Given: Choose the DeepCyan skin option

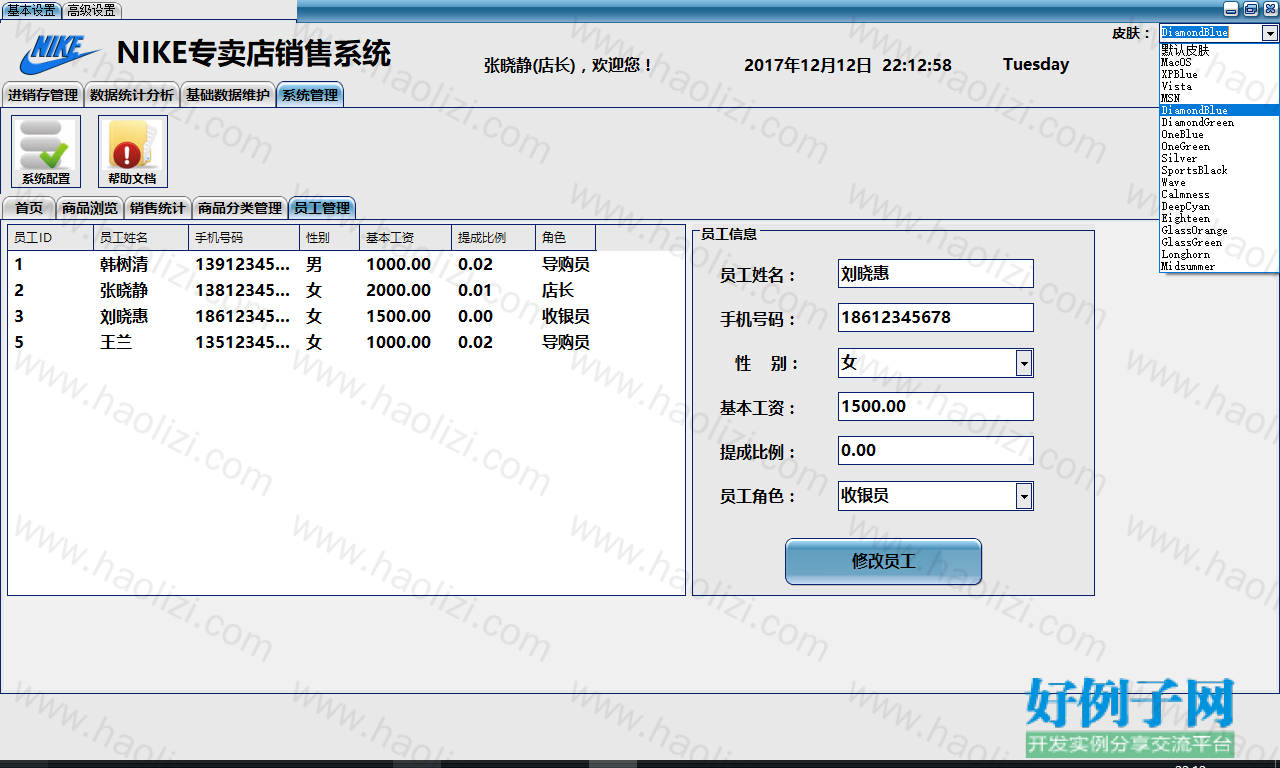Looking at the screenshot, I should tap(1219, 206).
